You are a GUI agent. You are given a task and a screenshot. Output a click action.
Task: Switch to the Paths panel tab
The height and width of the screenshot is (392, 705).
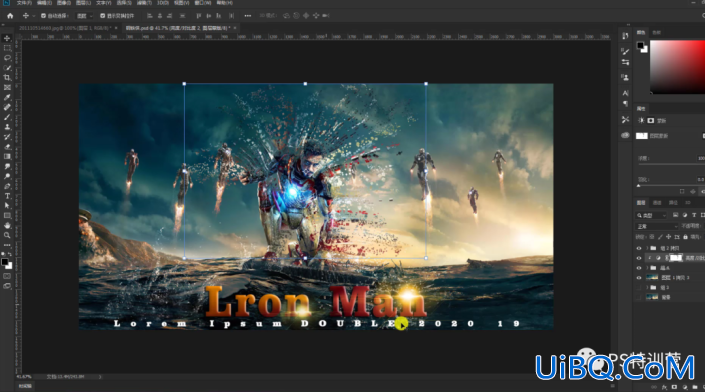(x=673, y=203)
